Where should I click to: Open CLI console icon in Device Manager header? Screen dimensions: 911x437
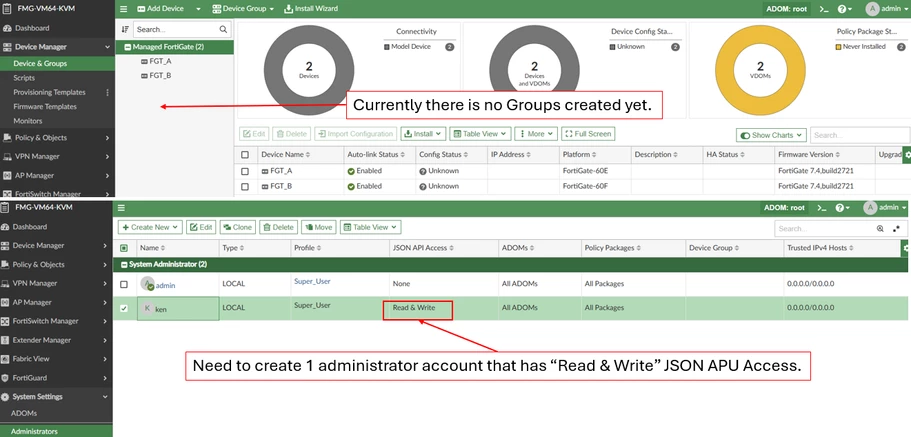[x=823, y=9]
